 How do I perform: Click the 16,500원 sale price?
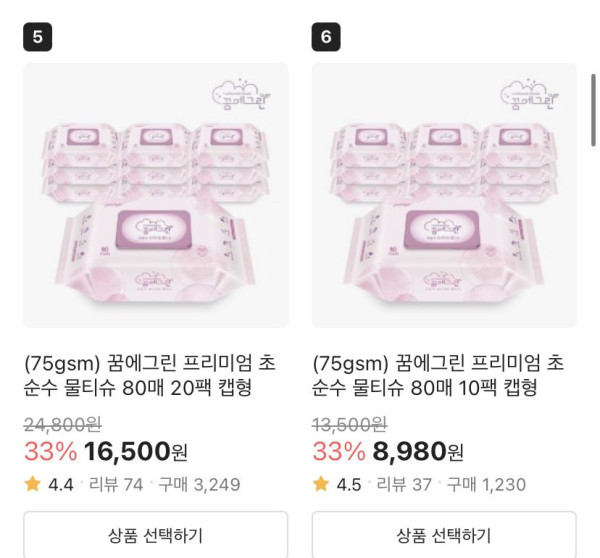(x=135, y=452)
